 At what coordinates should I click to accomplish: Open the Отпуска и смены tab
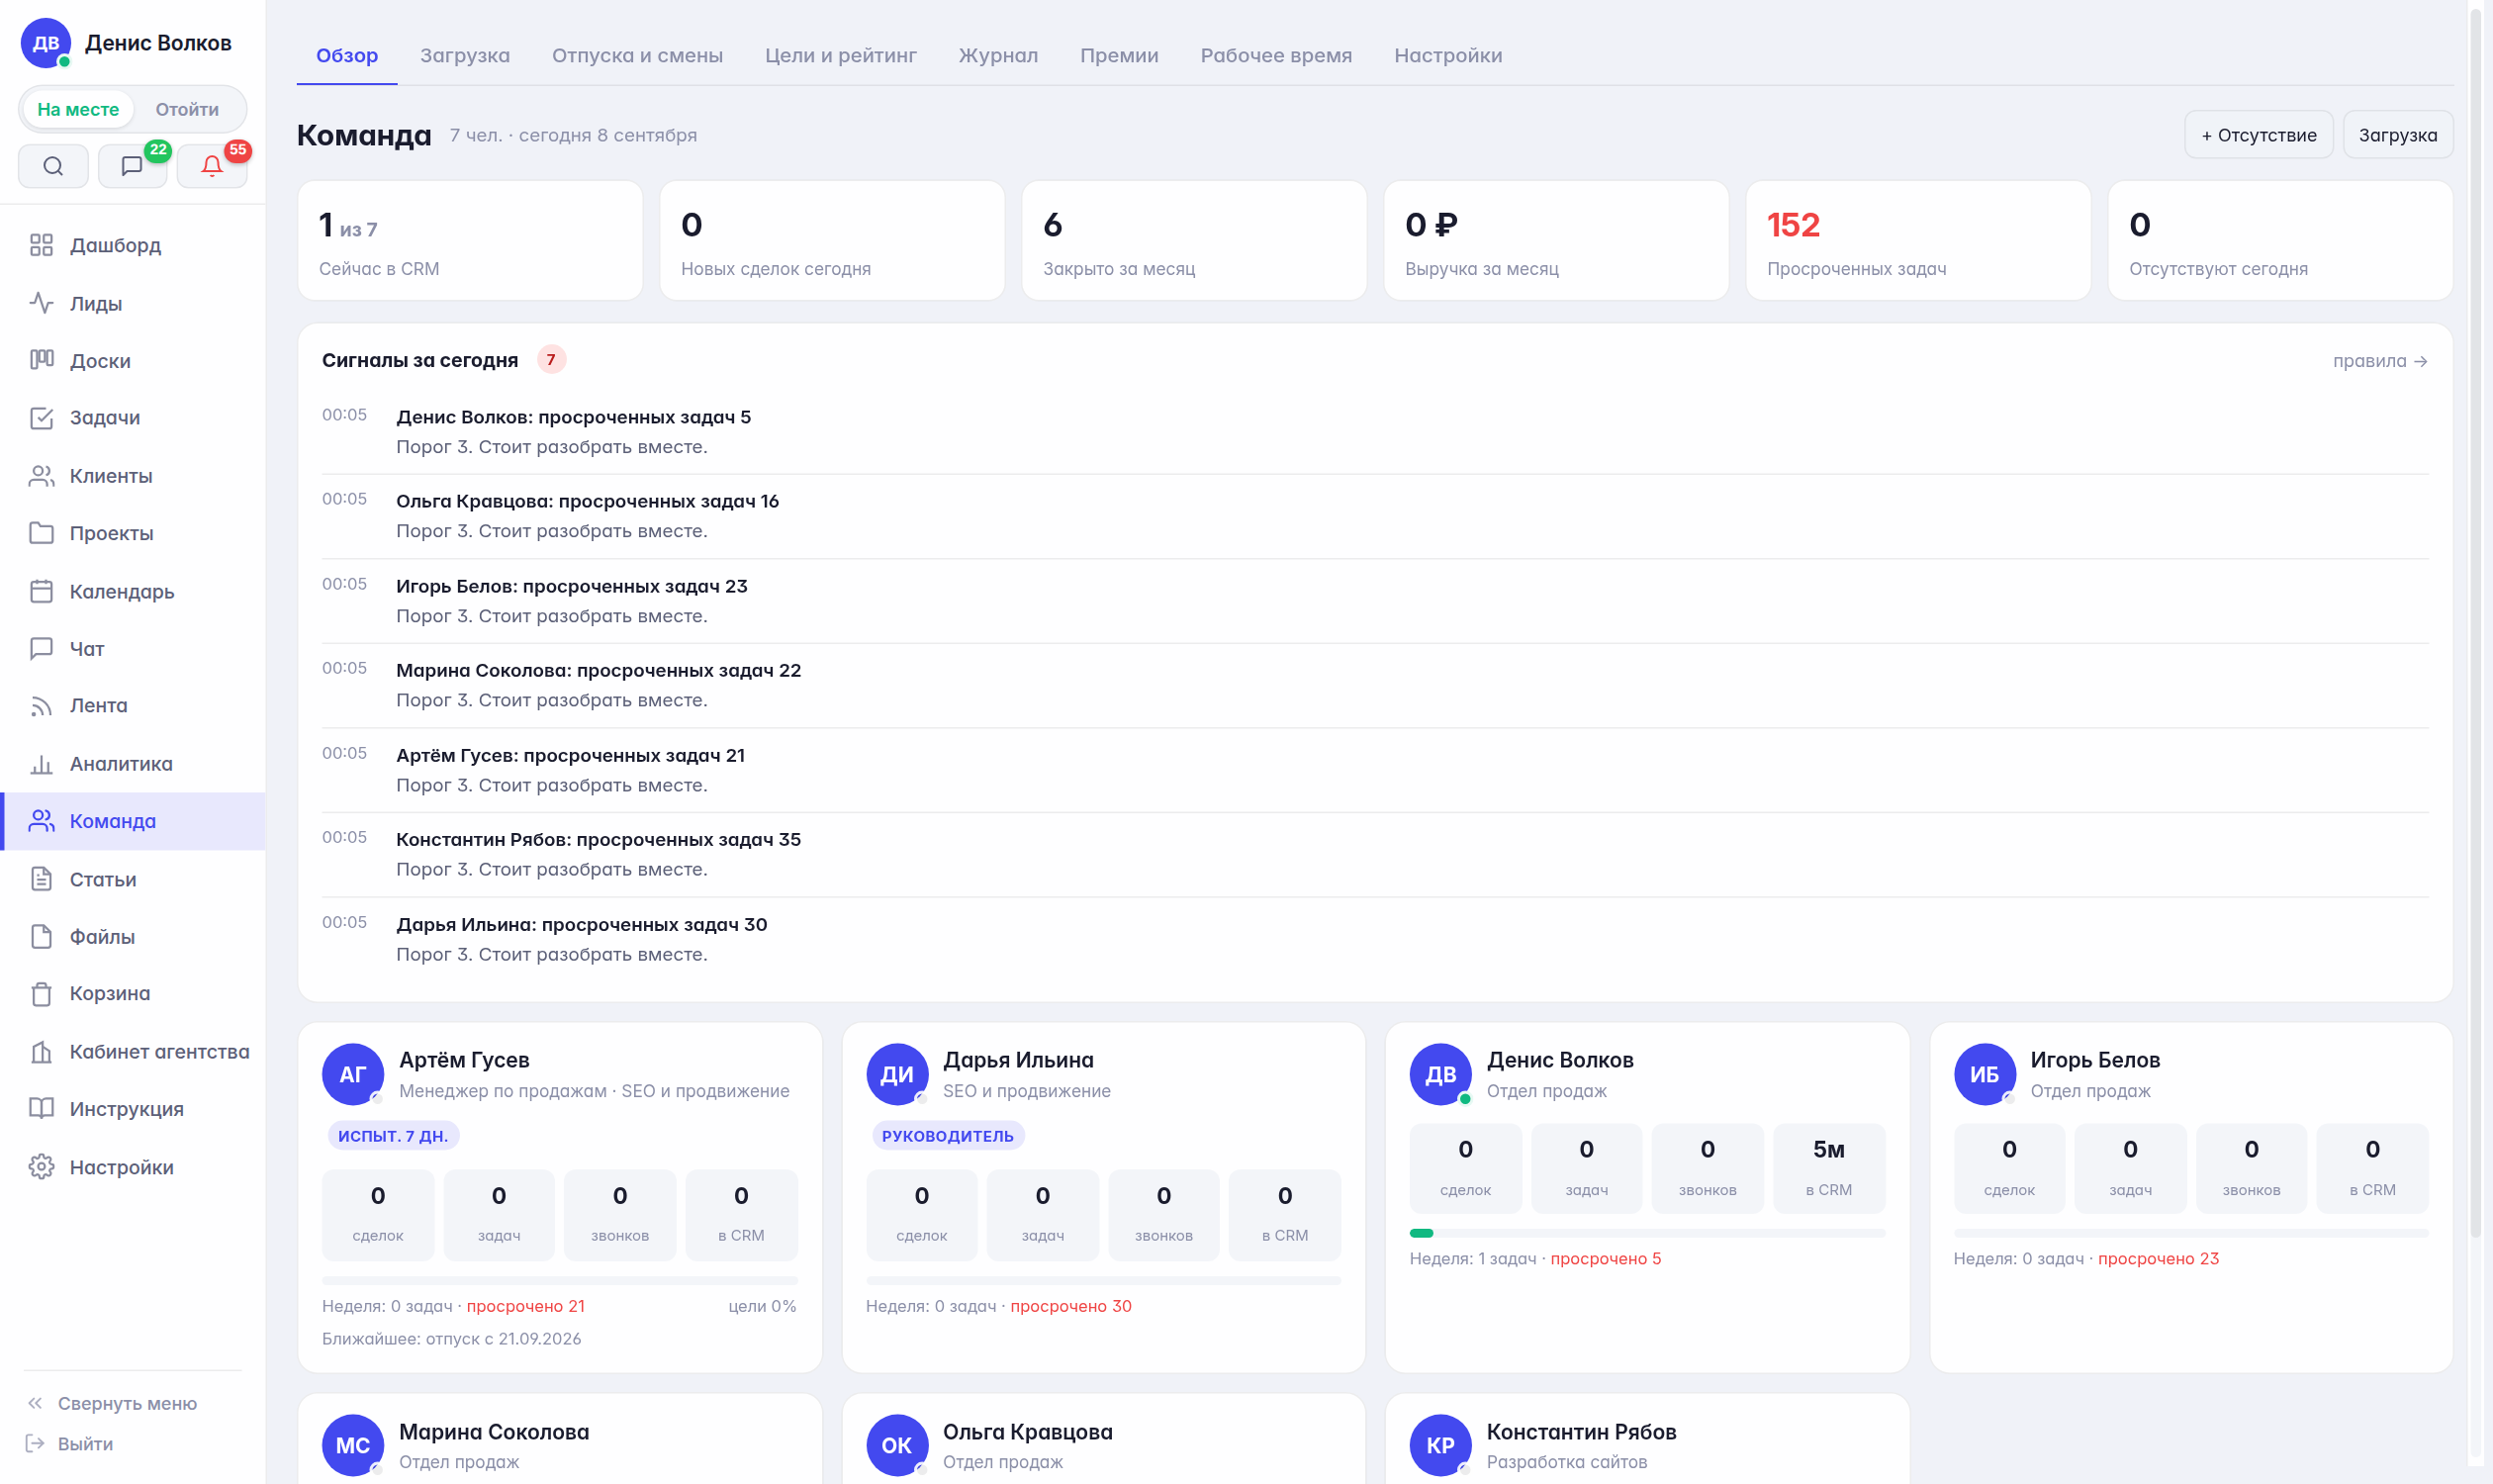click(x=637, y=55)
